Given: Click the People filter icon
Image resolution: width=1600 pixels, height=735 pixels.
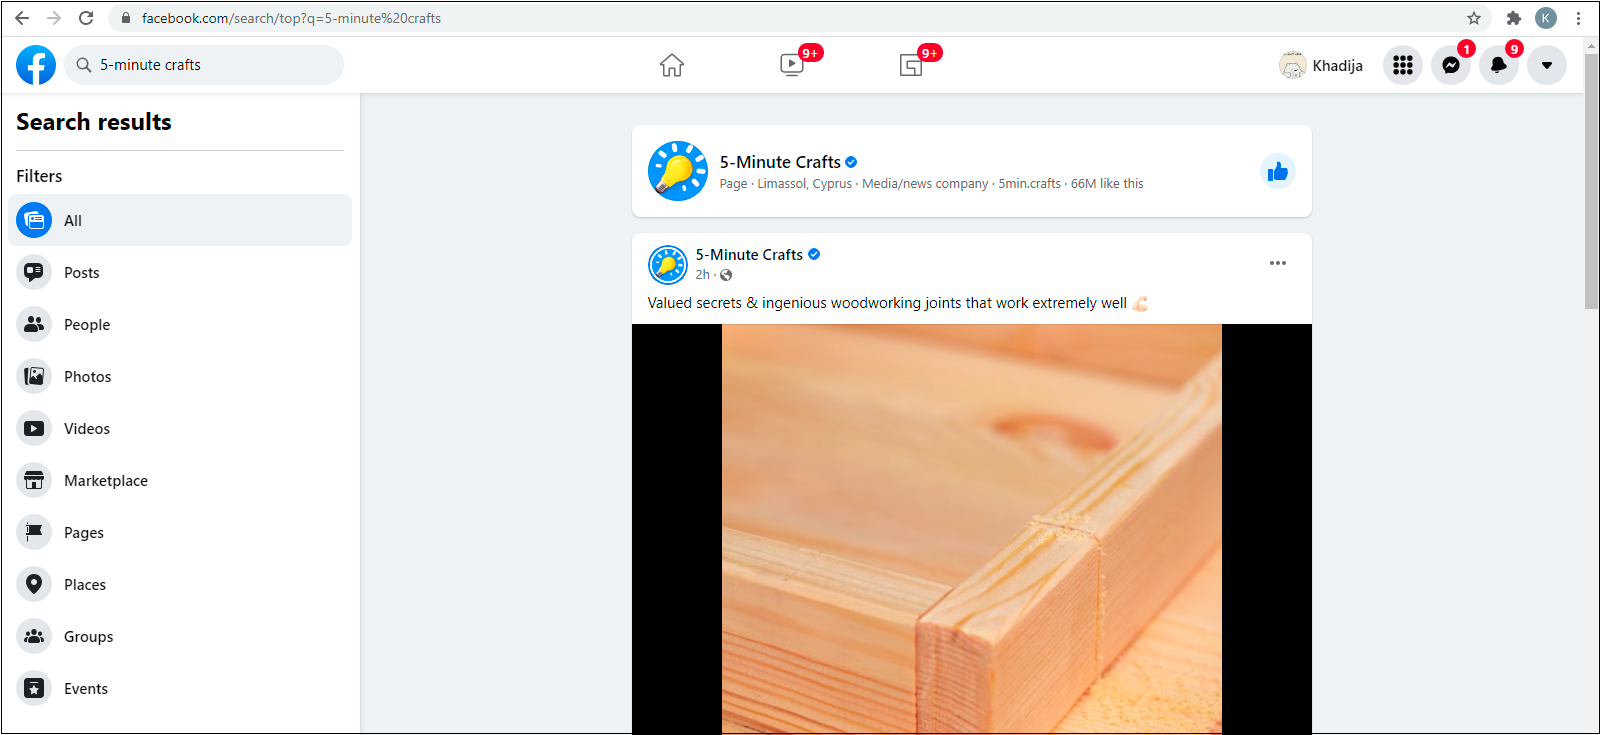Looking at the screenshot, I should coord(34,324).
